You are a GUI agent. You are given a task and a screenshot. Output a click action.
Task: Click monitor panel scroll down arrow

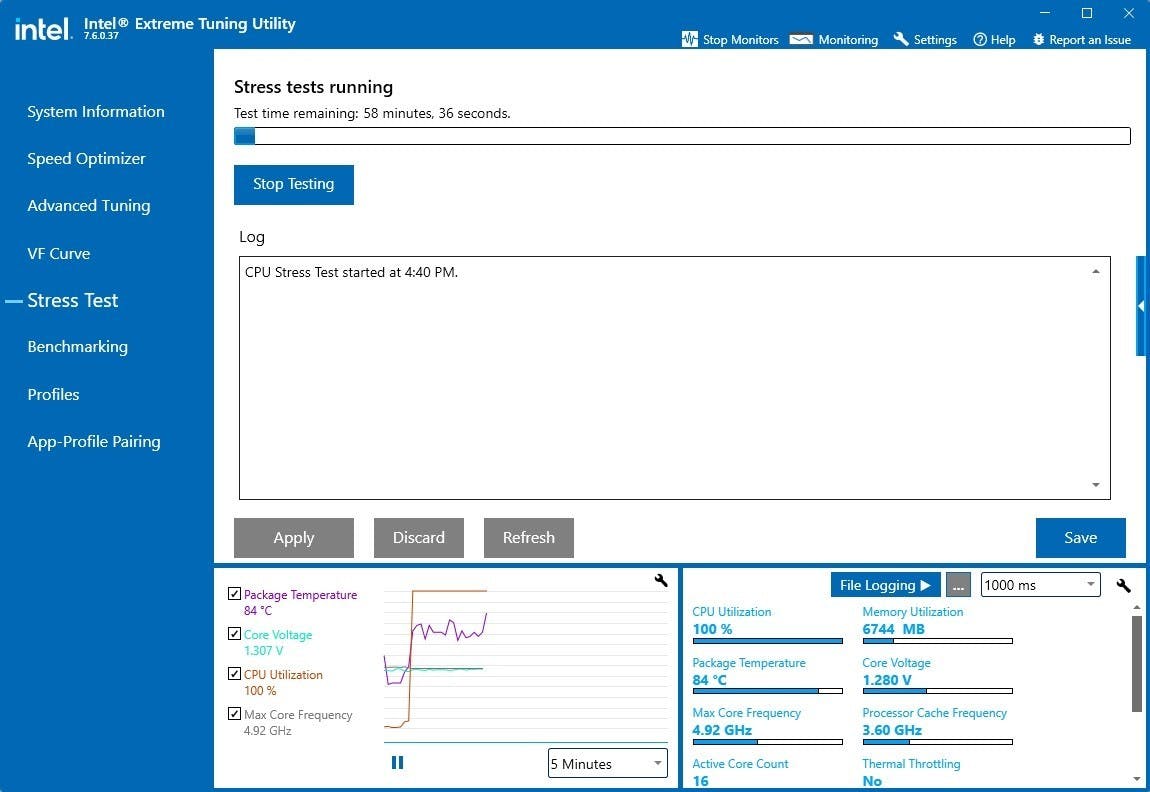coord(1137,779)
